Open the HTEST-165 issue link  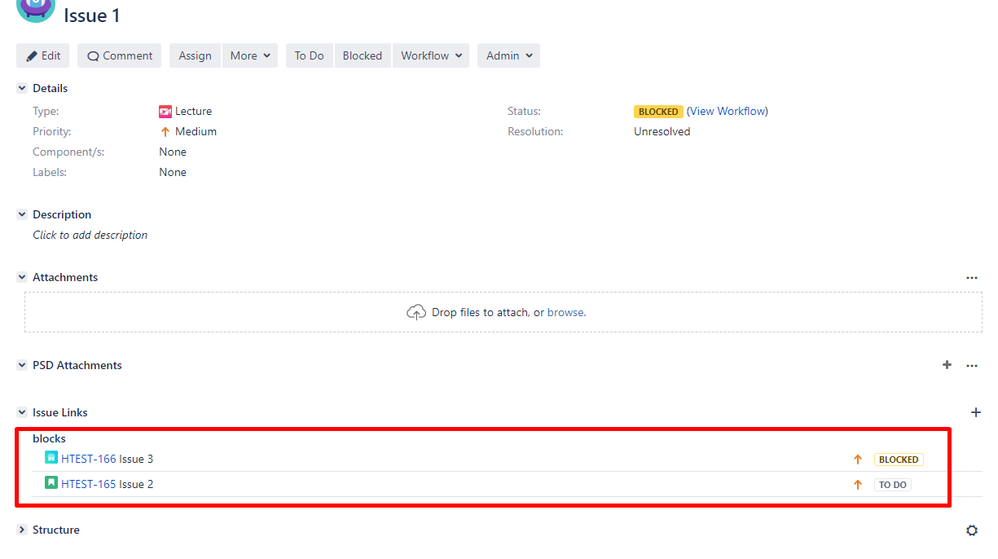coord(88,485)
